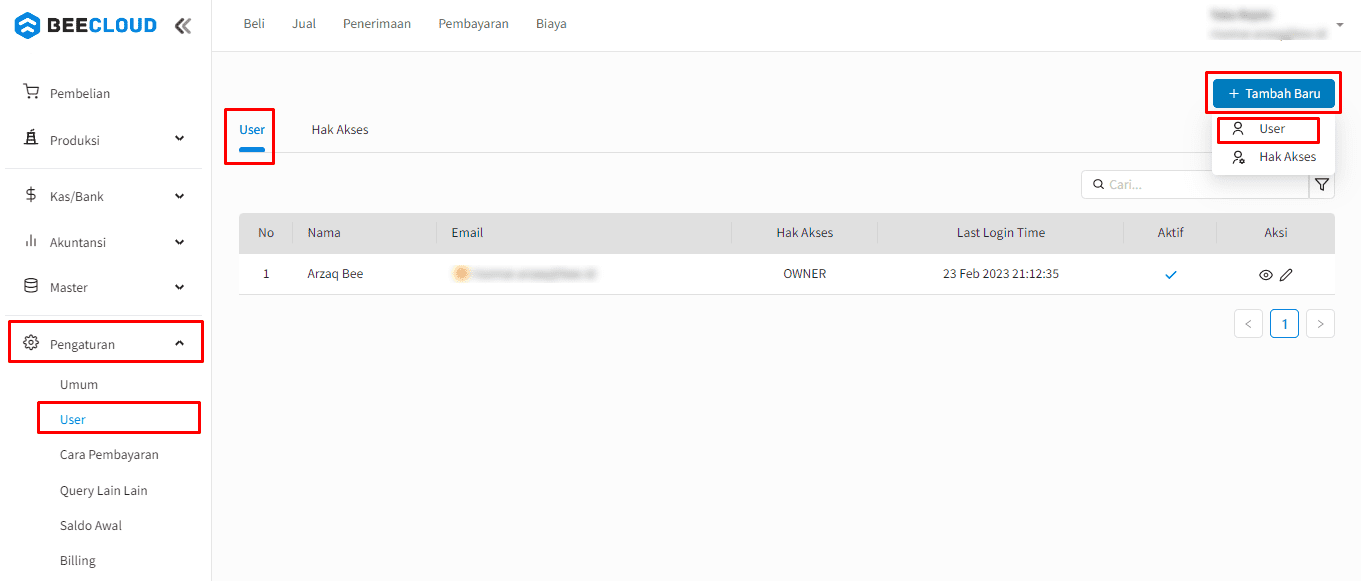Screen dimensions: 1361x581
Task: Click the BeeCloud logo
Action: coord(86,26)
